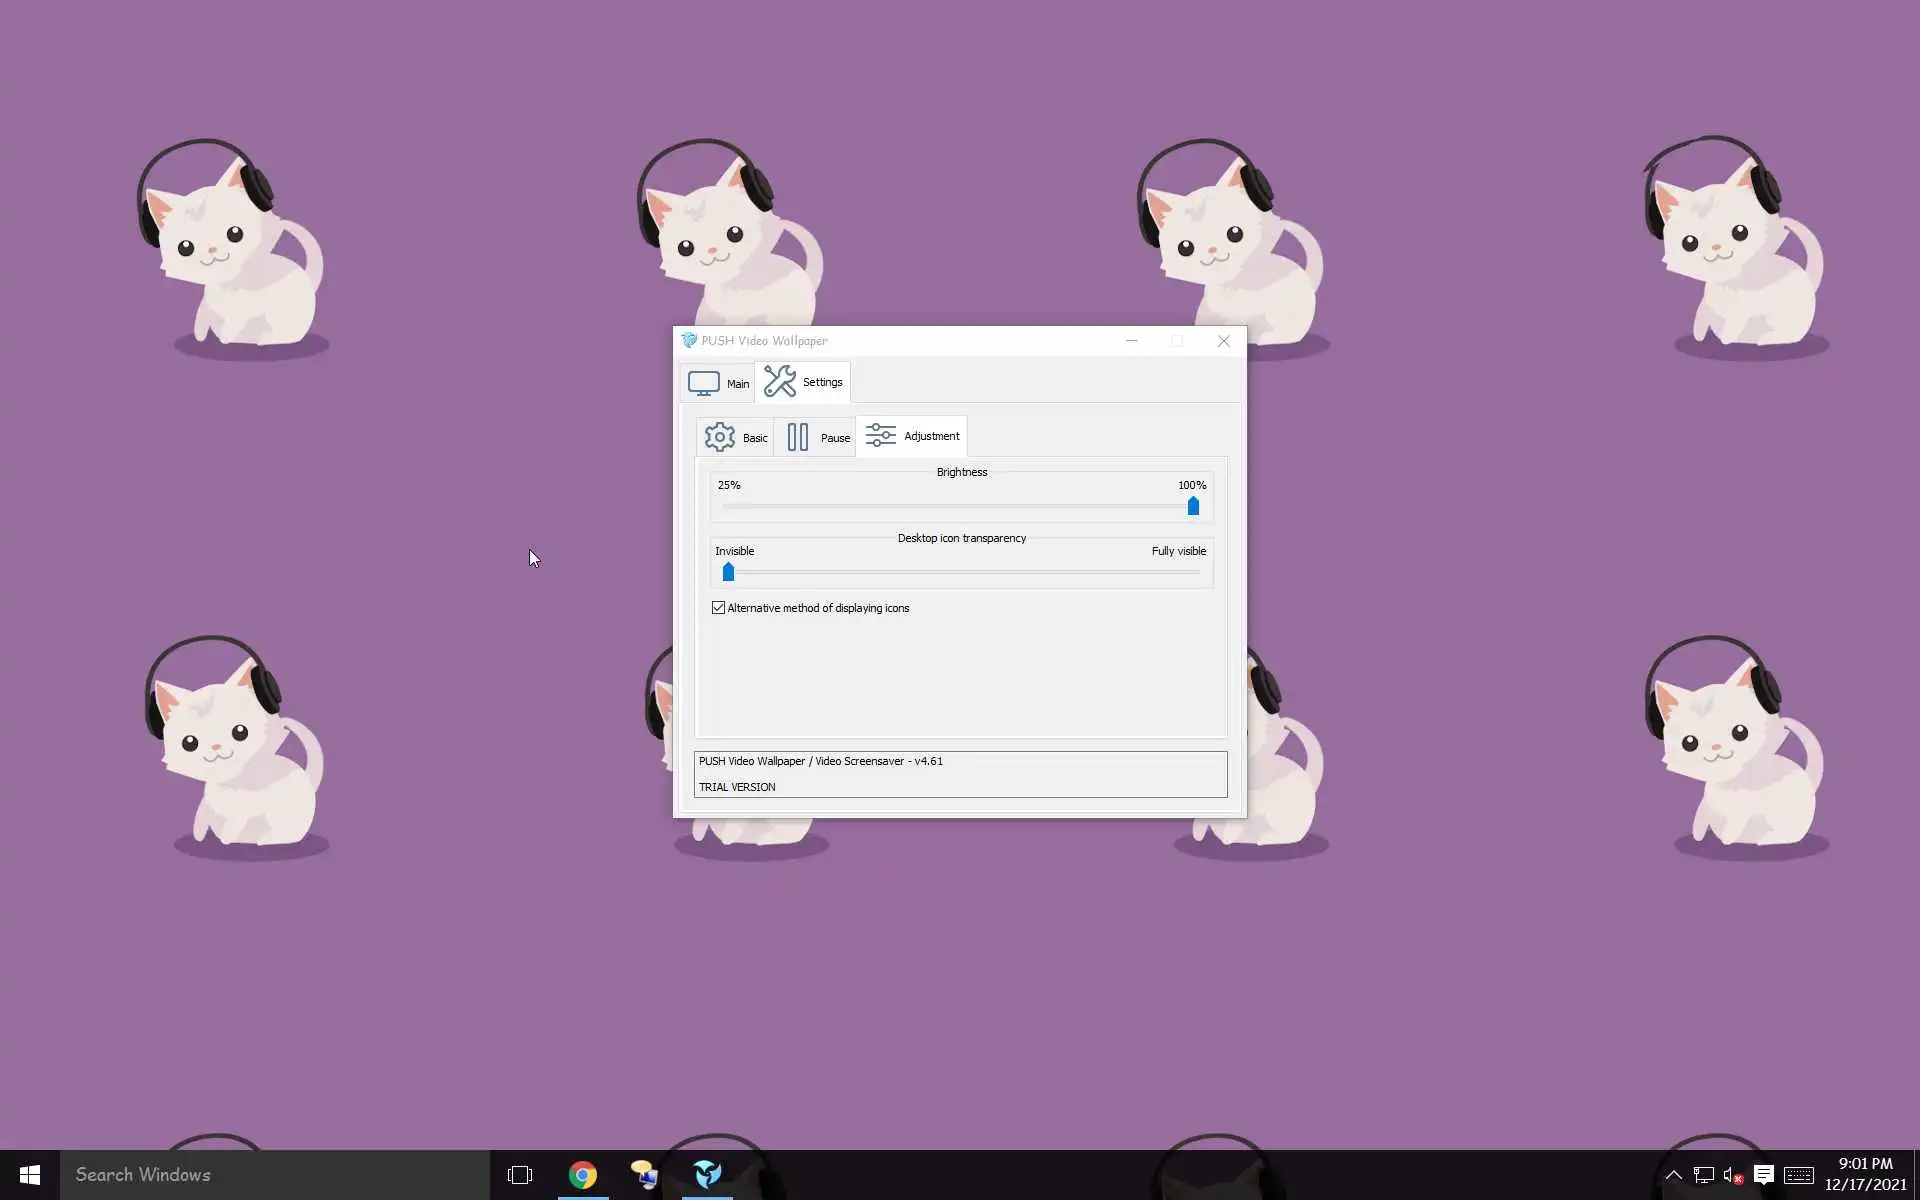Select the Settings wrench icon tab
This screenshot has height=1200, width=1920.
pyautogui.click(x=780, y=381)
